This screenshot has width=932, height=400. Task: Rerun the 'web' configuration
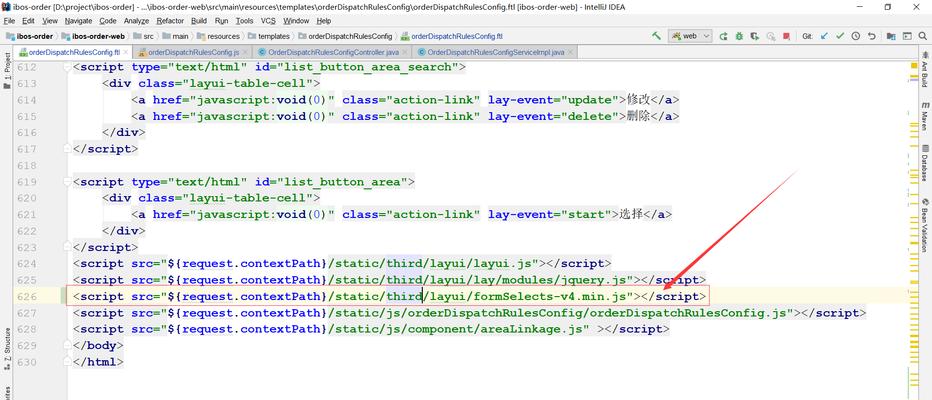pyautogui.click(x=723, y=36)
